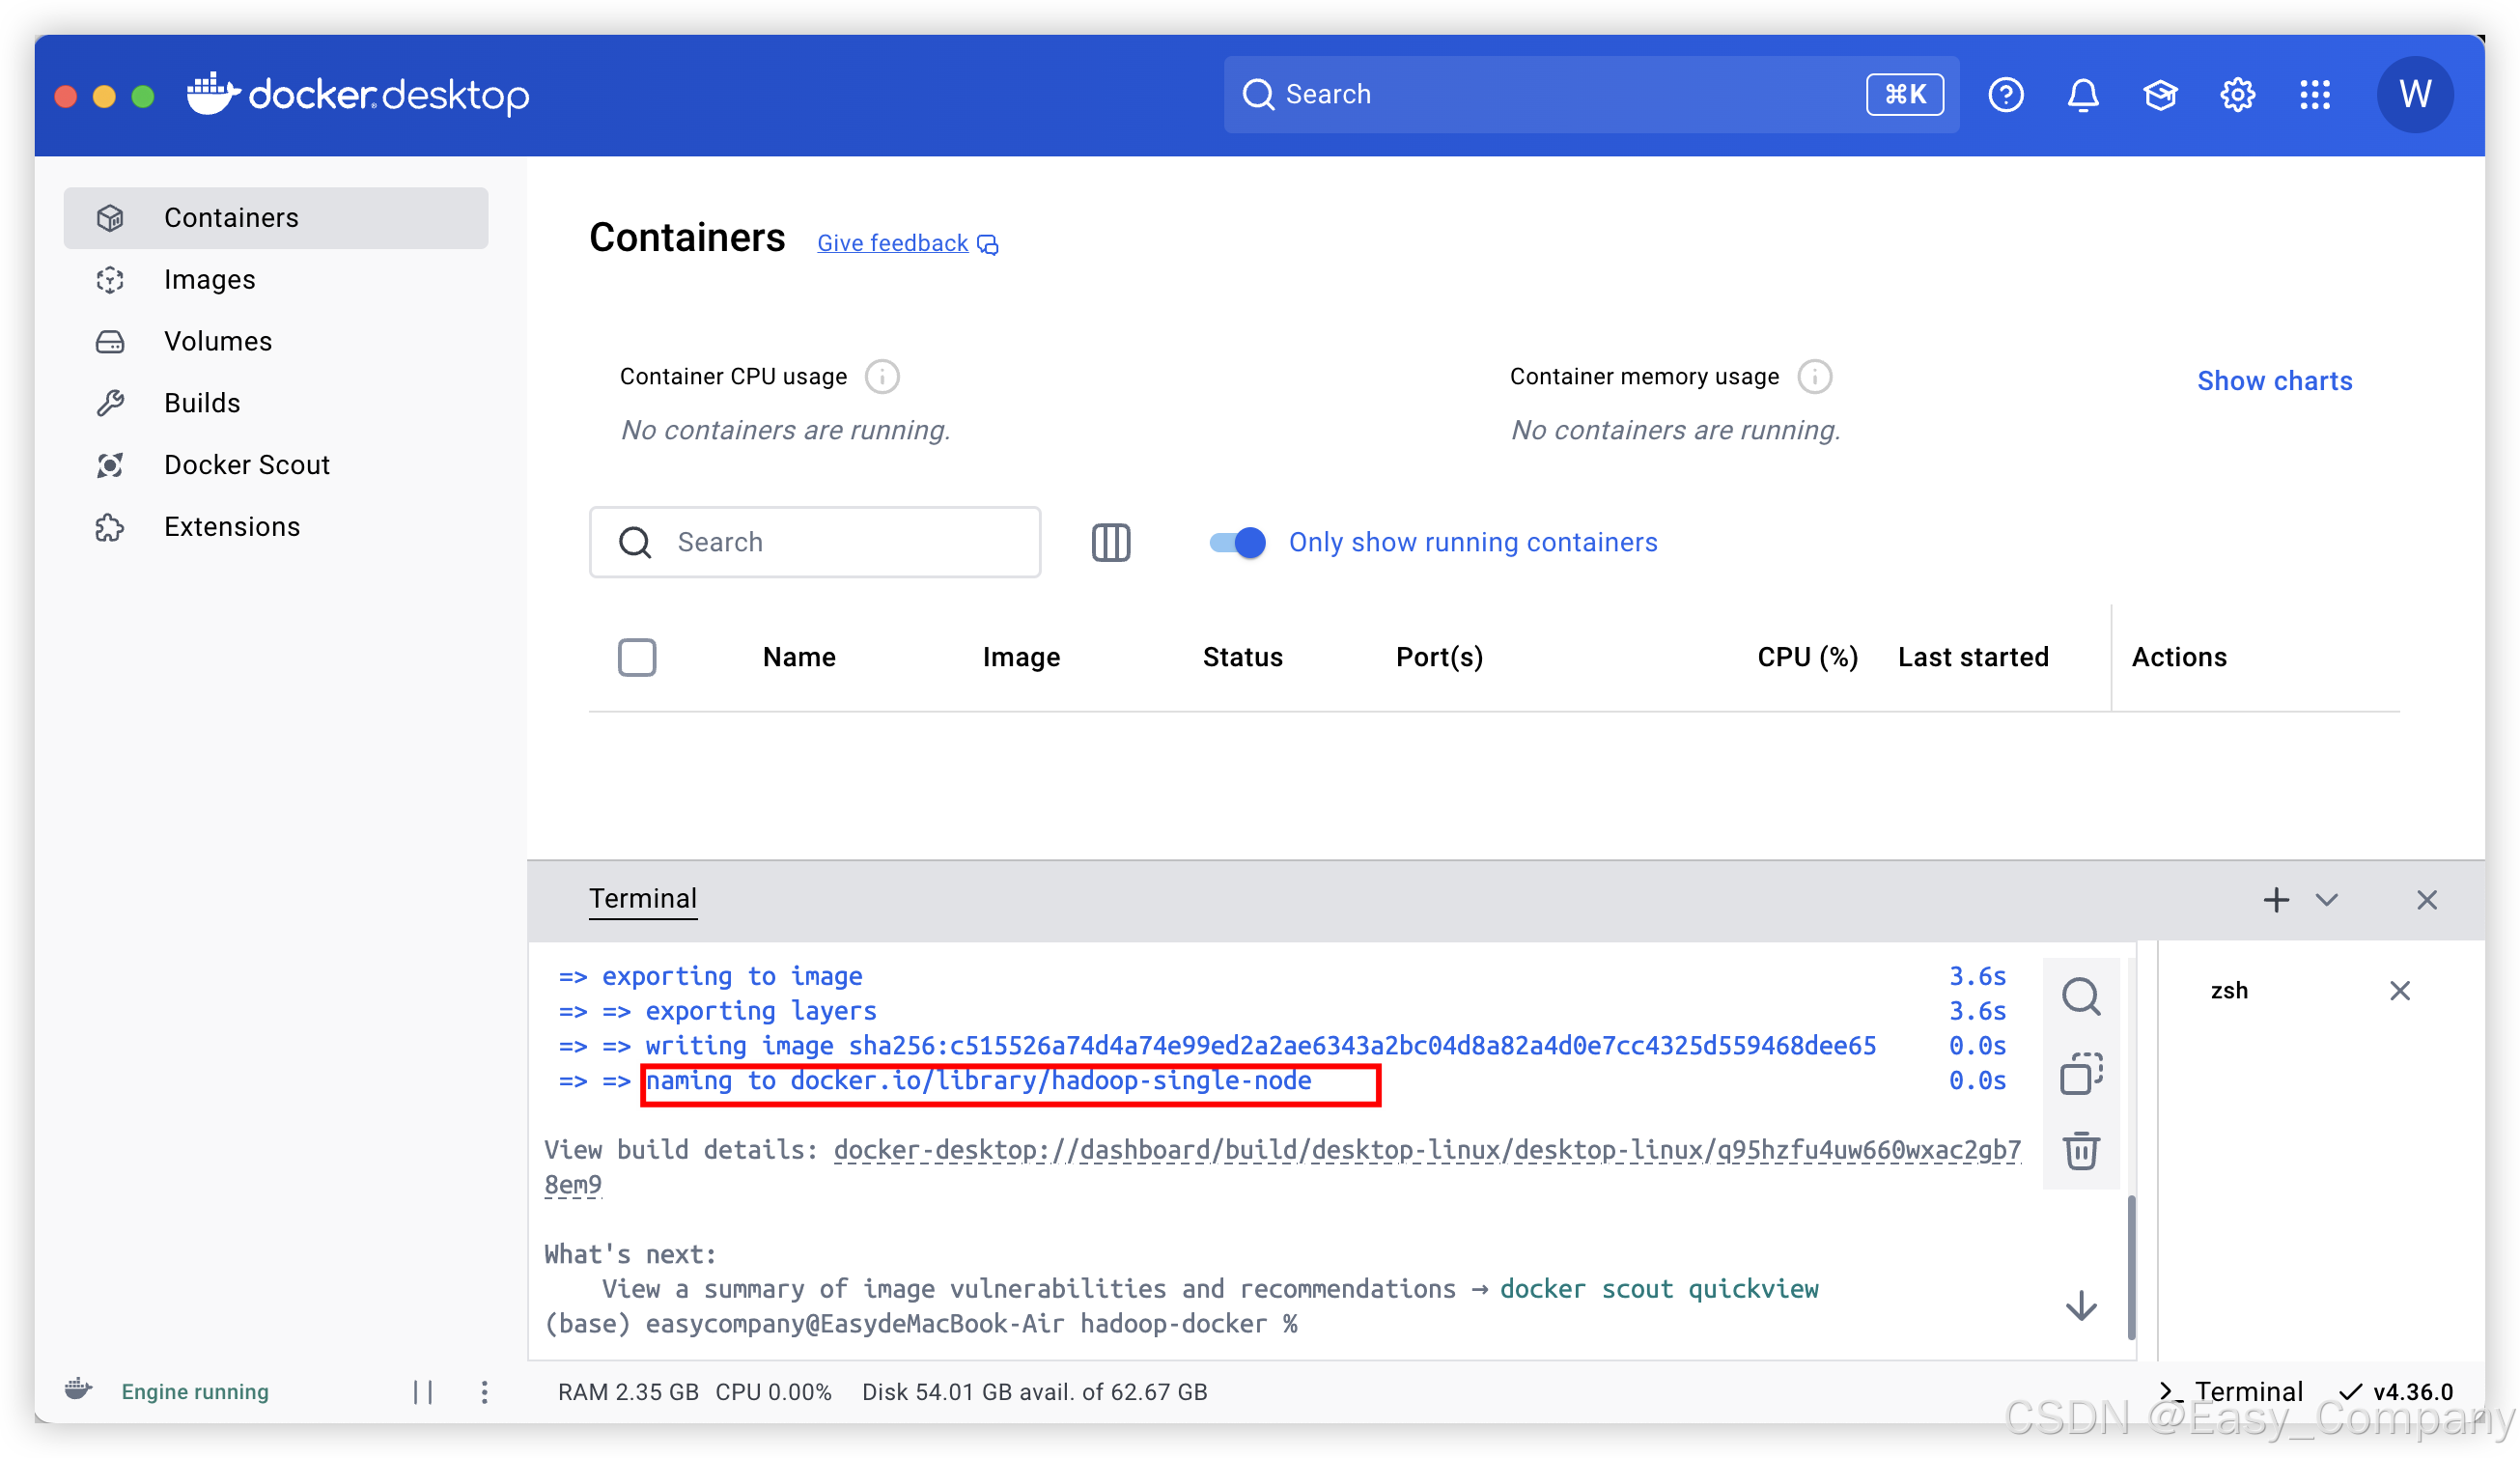Open the notifications bell
Image resolution: width=2520 pixels, height=1458 pixels.
(2082, 95)
